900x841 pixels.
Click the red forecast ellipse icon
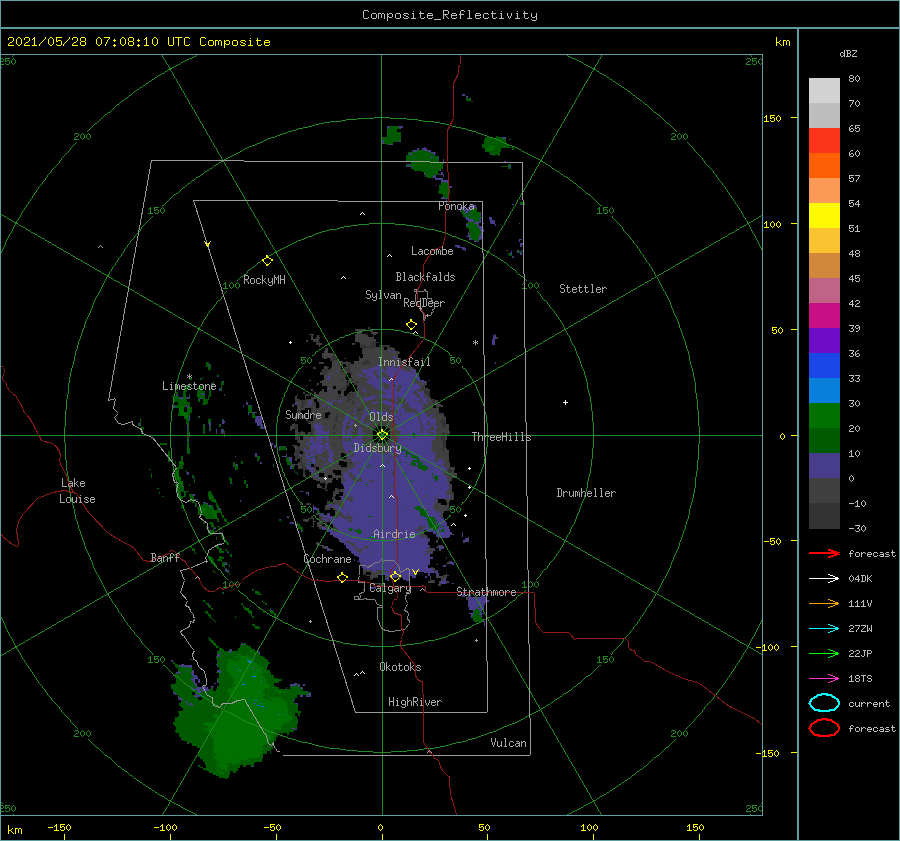(x=824, y=728)
